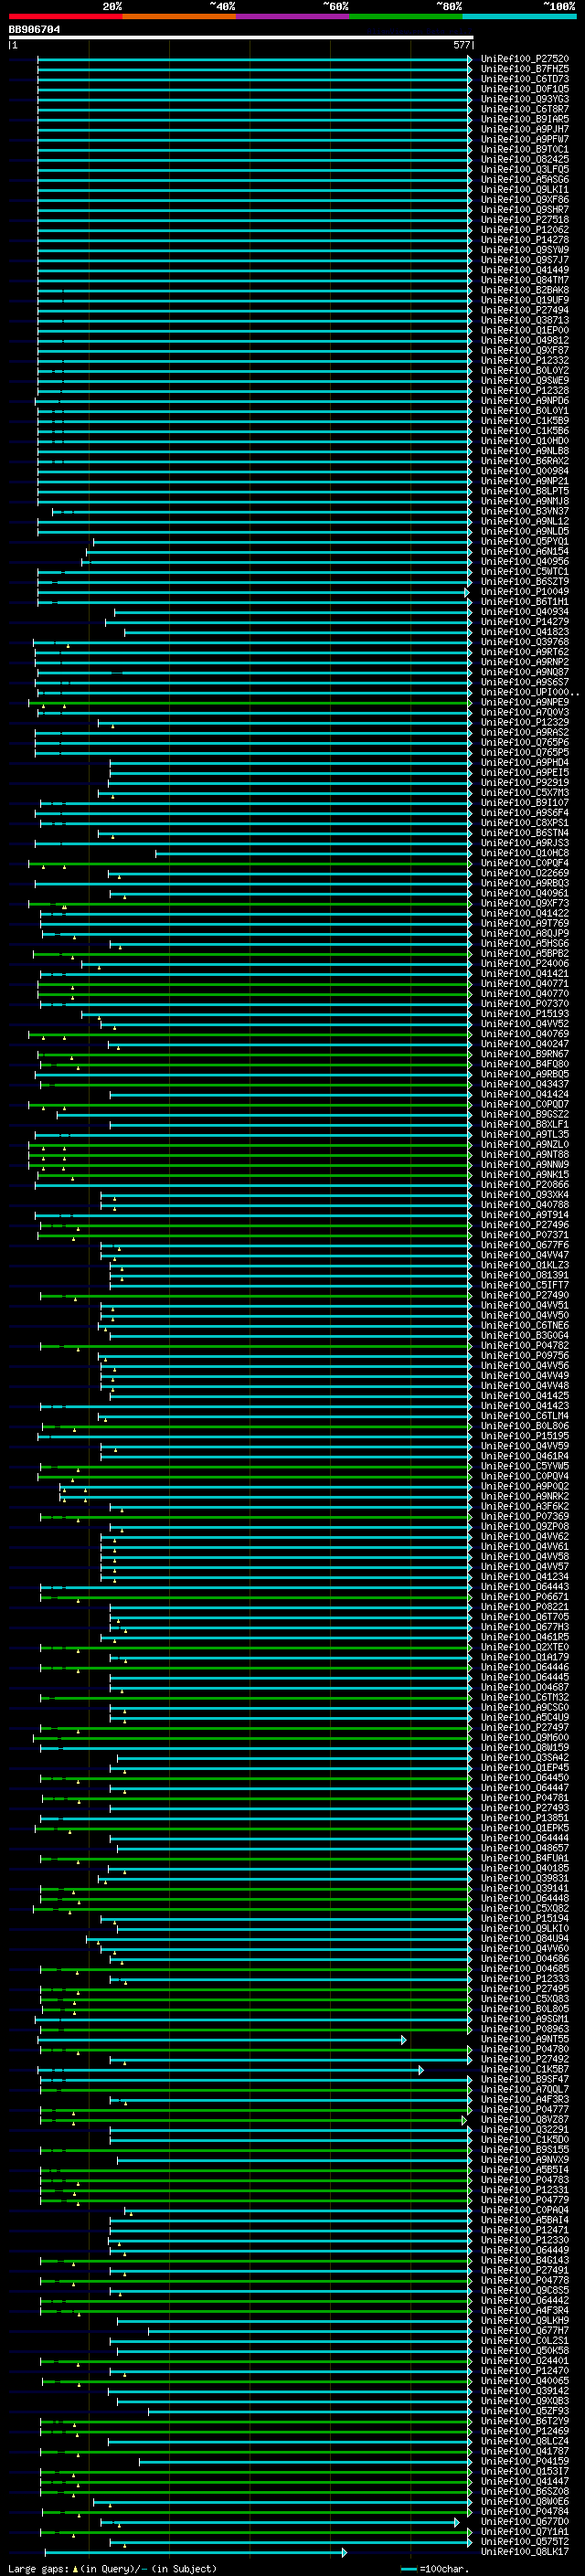
Task: Click the UniRef100_Q575T2 hit label
Action: point(525,2541)
